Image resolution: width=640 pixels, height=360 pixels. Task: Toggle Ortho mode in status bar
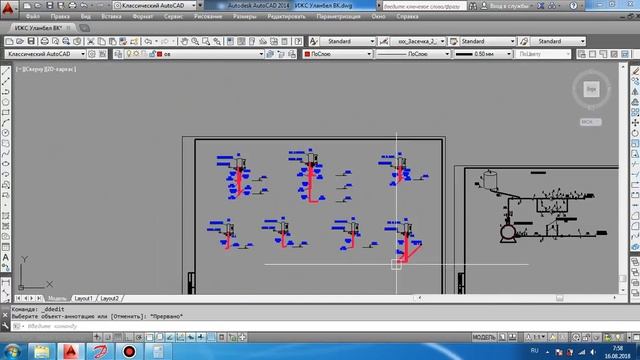129,337
